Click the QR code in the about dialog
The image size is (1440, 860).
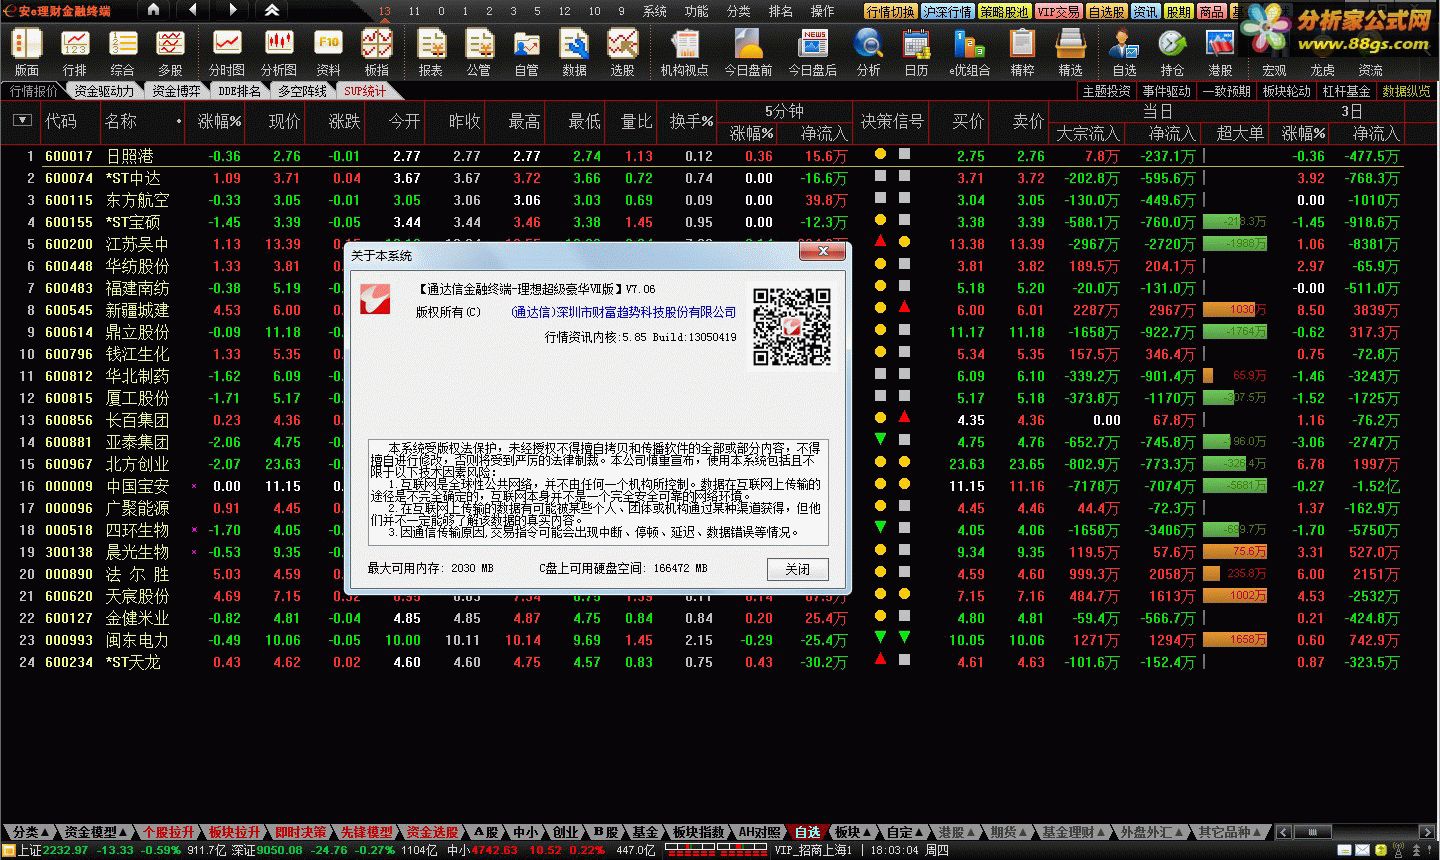pos(791,327)
